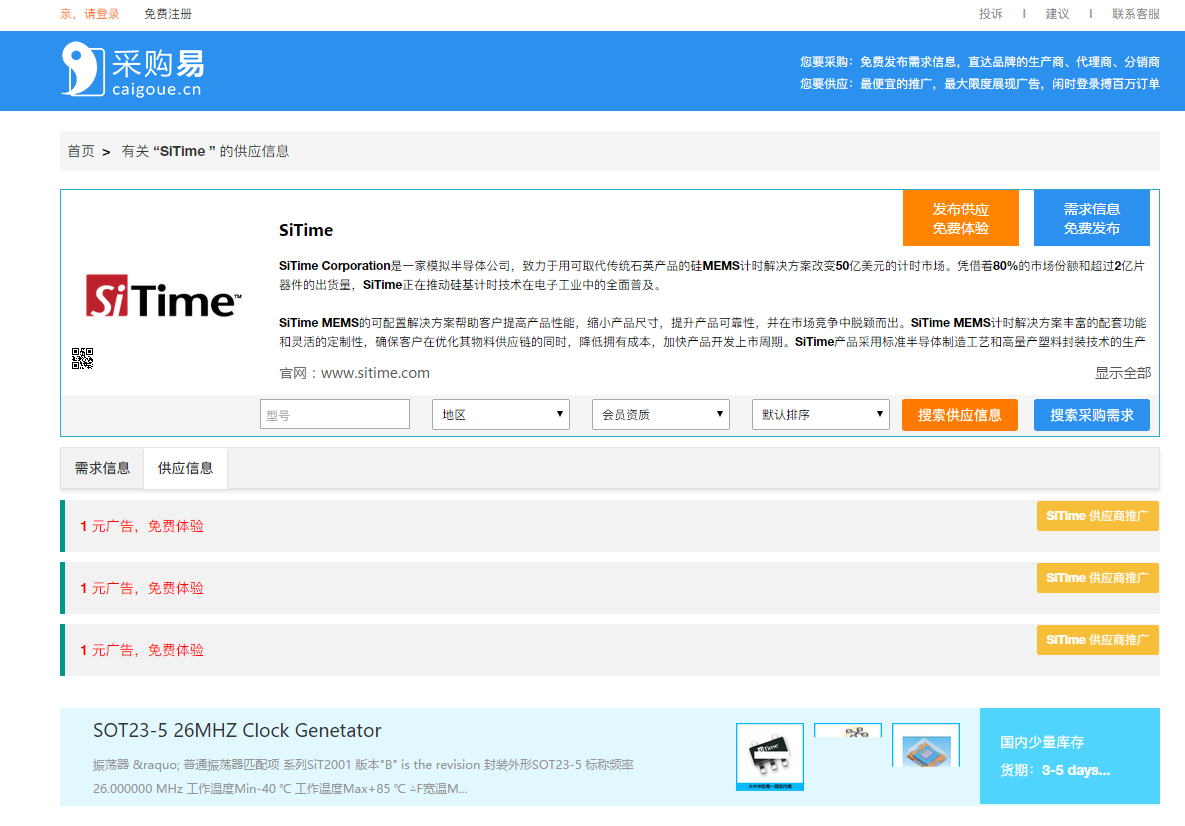Click the small QR code icon
The image size is (1185, 826).
click(82, 358)
